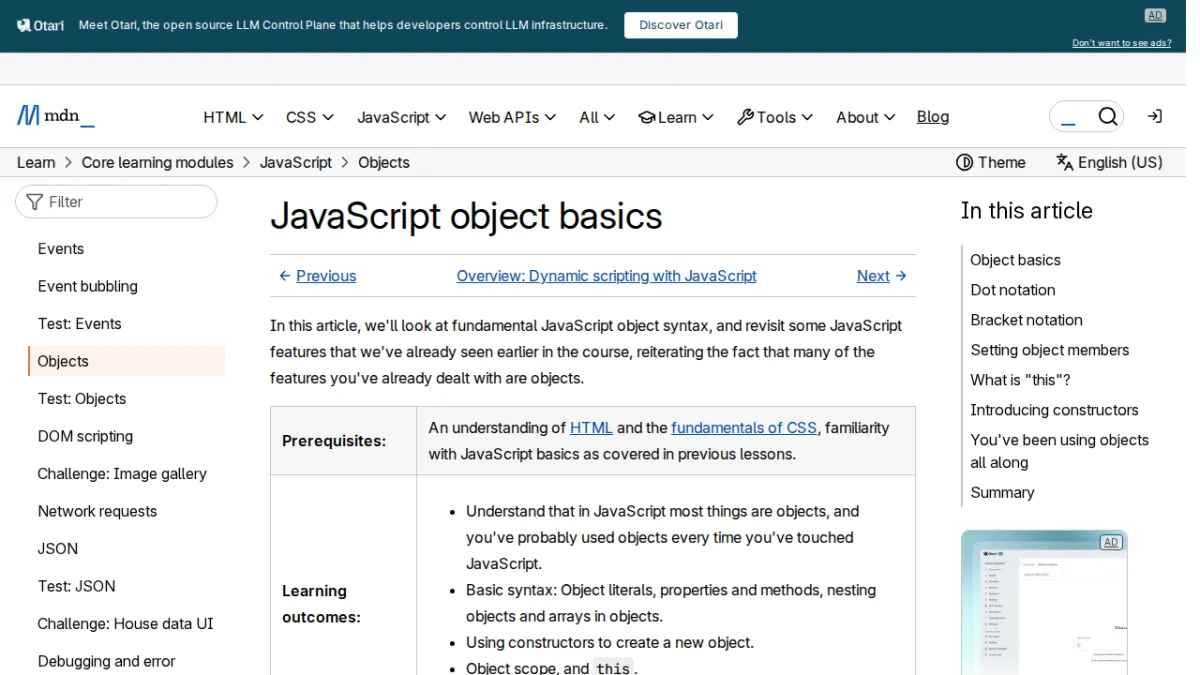
Task: Open Overview: Dynamic scripting with JavaScript
Action: [x=606, y=276]
